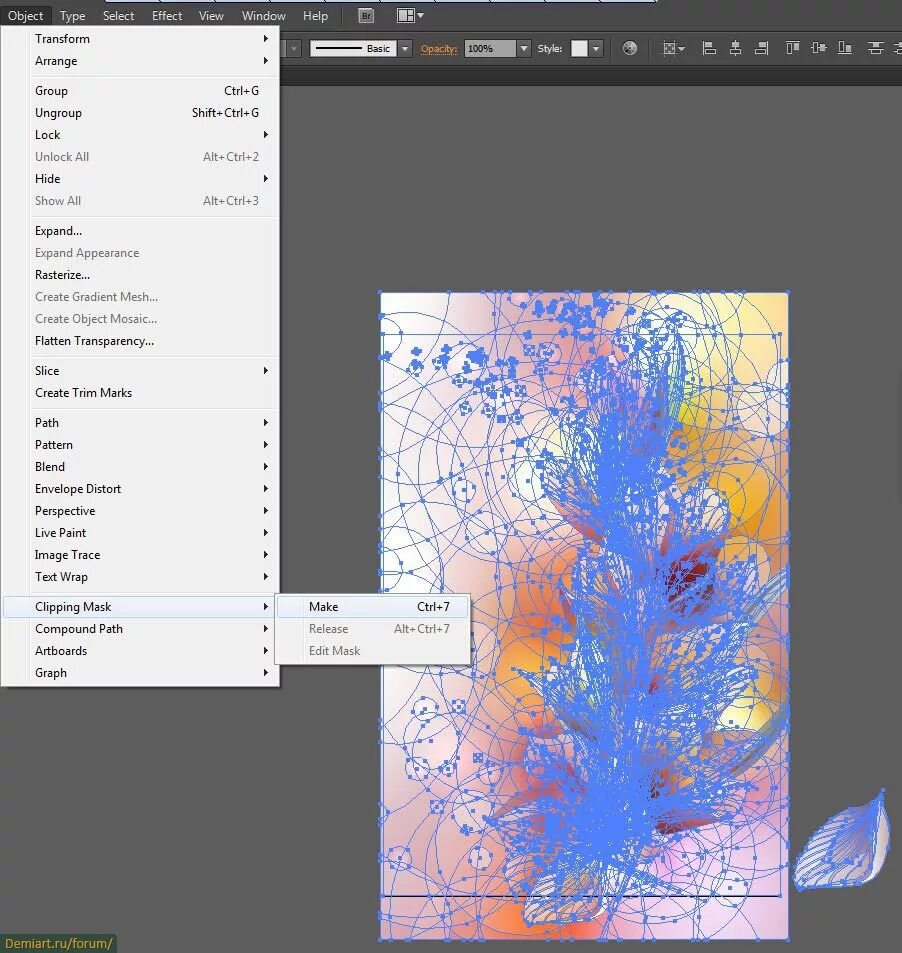902x953 pixels.
Task: Select Expand... menu entry
Action: (152, 231)
